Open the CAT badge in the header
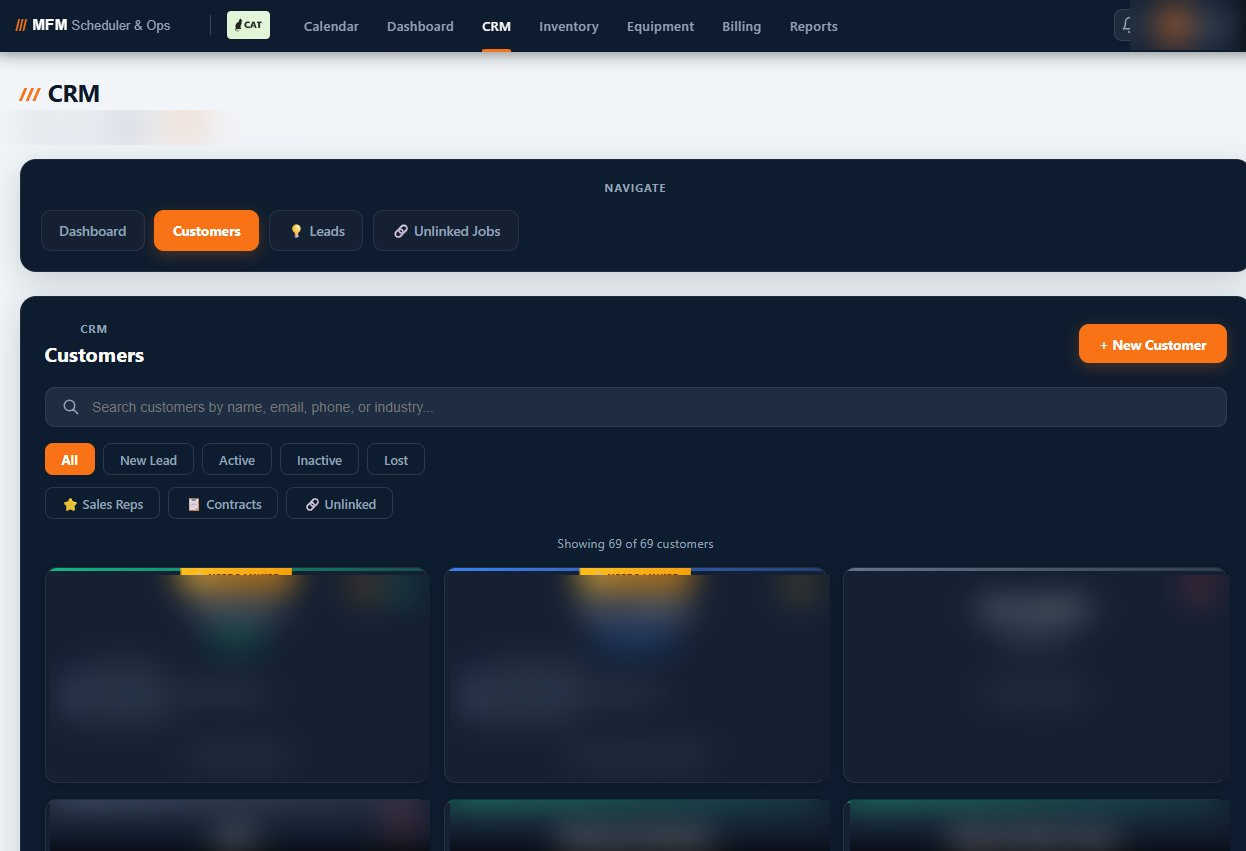Screen dimensions: 1246x851 [248, 25]
